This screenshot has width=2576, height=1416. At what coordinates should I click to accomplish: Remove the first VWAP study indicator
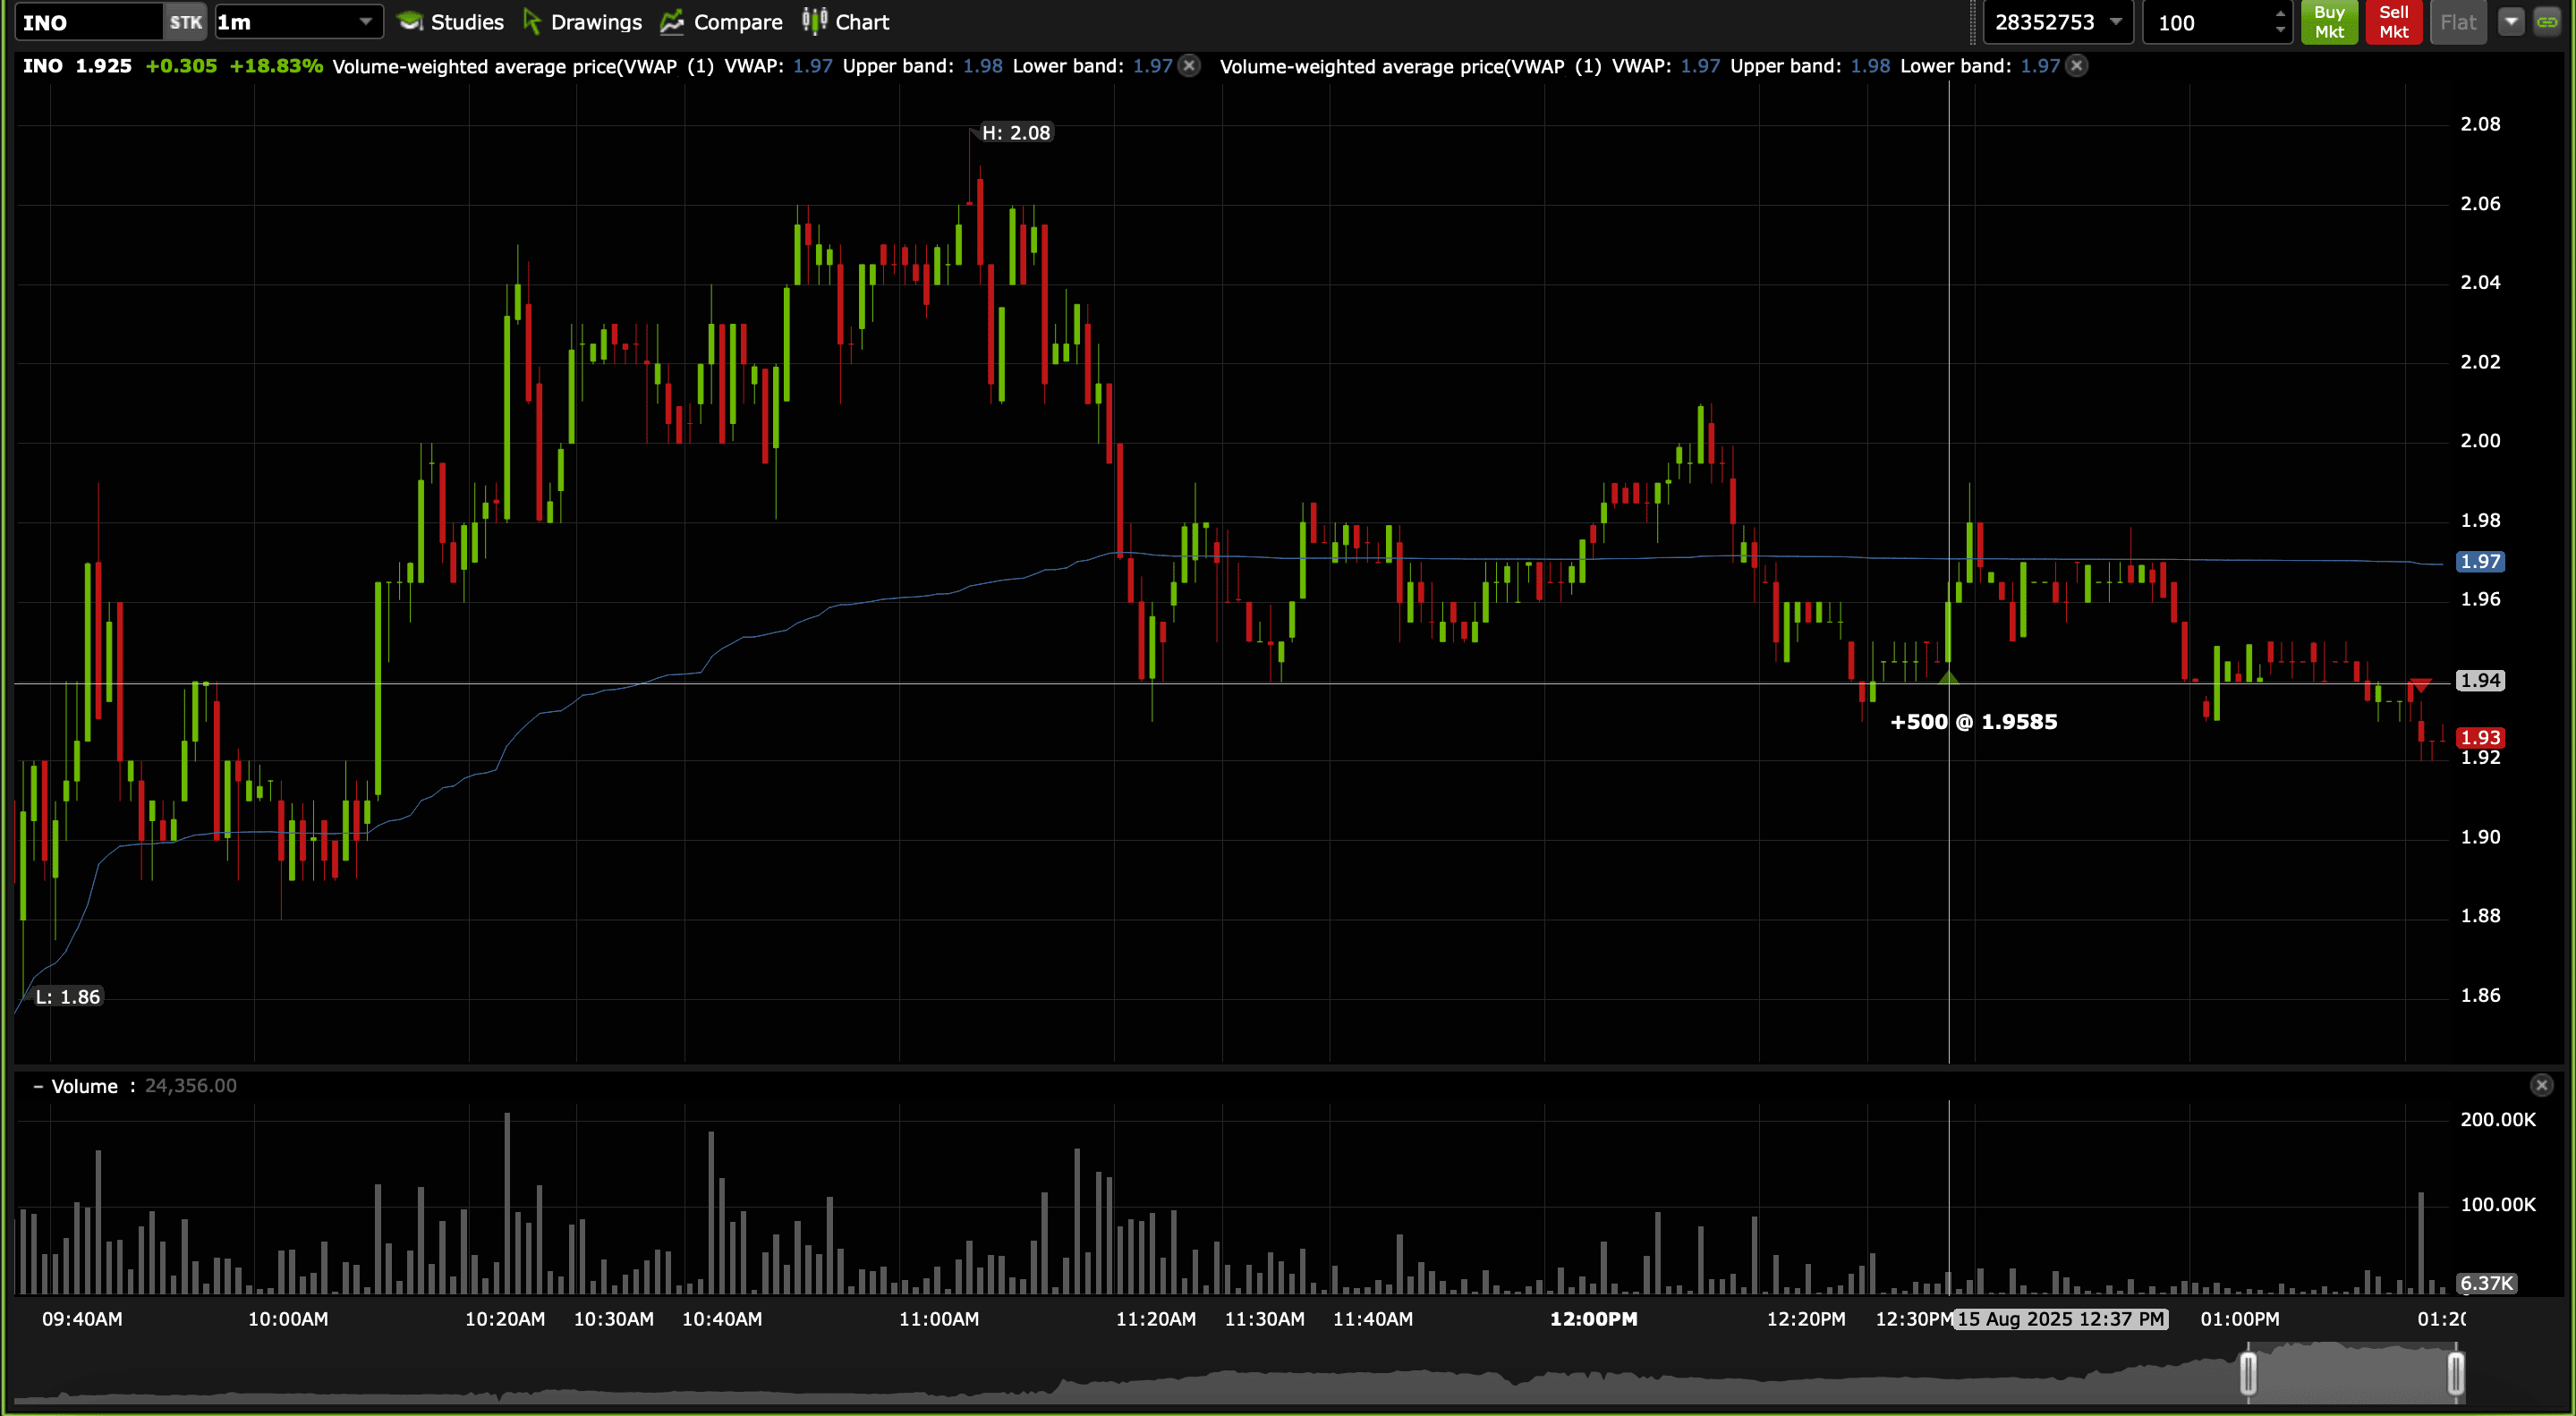pos(1189,66)
